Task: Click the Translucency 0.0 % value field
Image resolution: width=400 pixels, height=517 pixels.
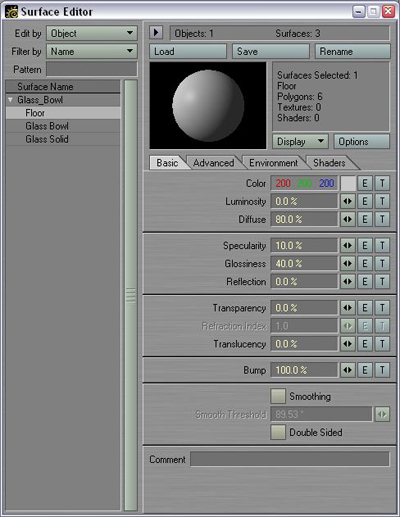Action: [x=304, y=344]
